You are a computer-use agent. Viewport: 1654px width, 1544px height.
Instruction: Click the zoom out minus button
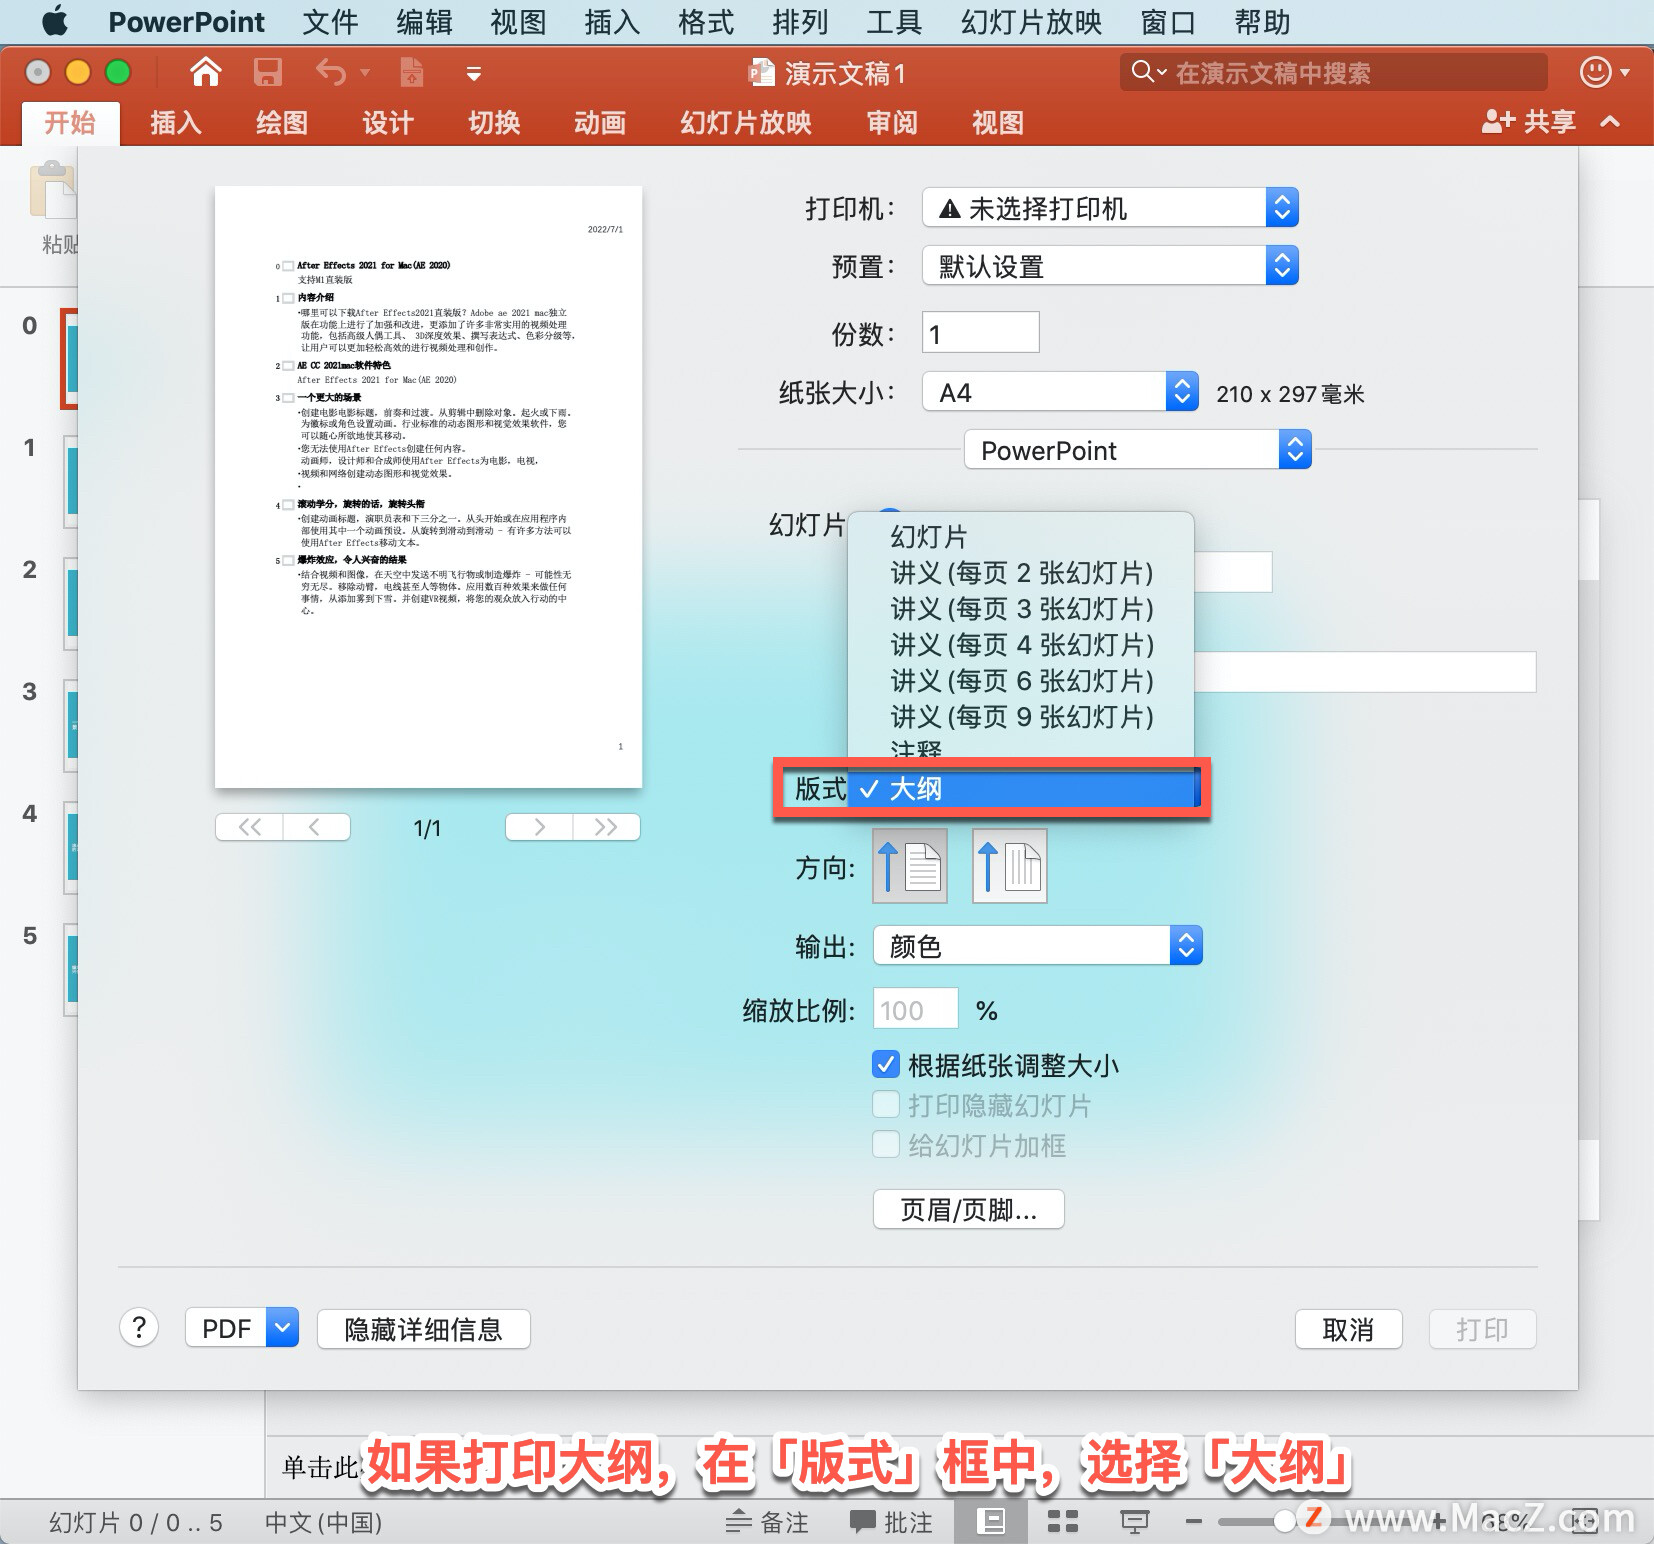click(1193, 1522)
